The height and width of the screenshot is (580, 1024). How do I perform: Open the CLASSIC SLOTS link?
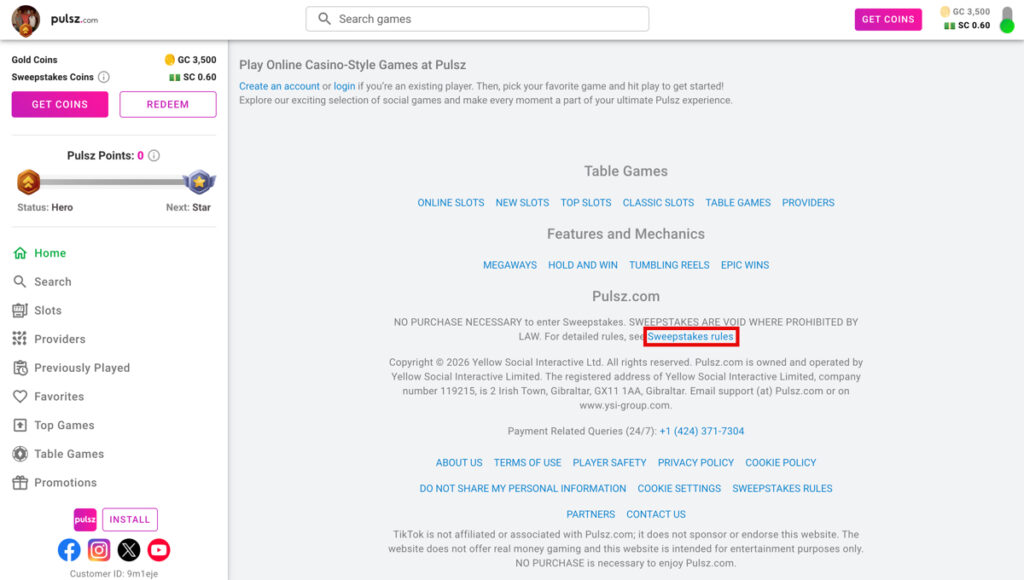(x=658, y=202)
